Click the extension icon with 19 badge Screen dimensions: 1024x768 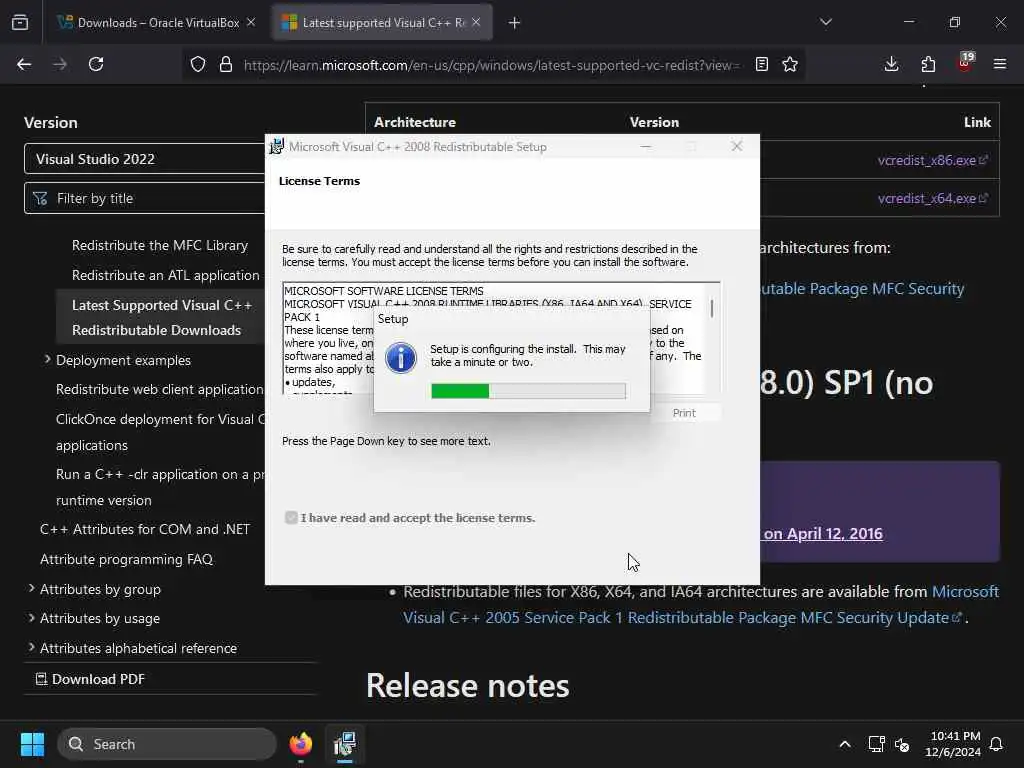(965, 63)
